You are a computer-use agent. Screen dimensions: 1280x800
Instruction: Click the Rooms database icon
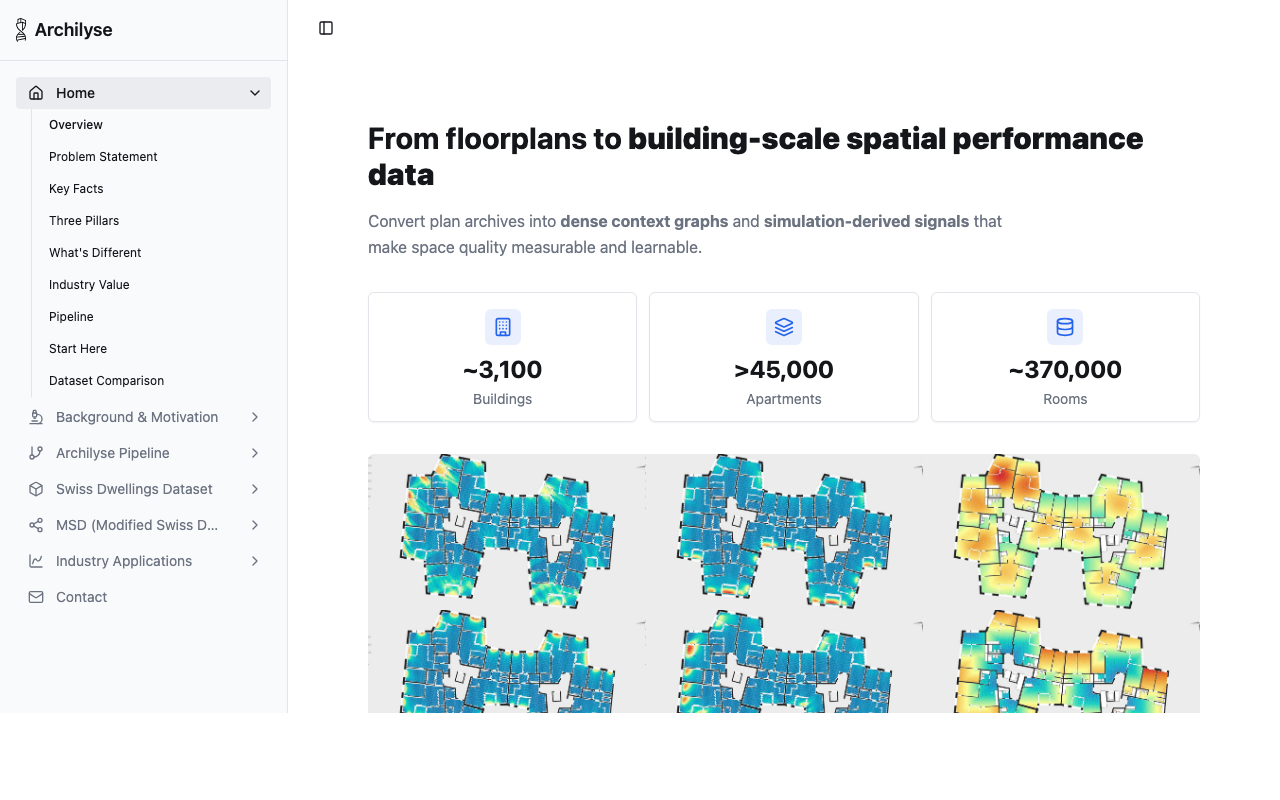[x=1065, y=327]
